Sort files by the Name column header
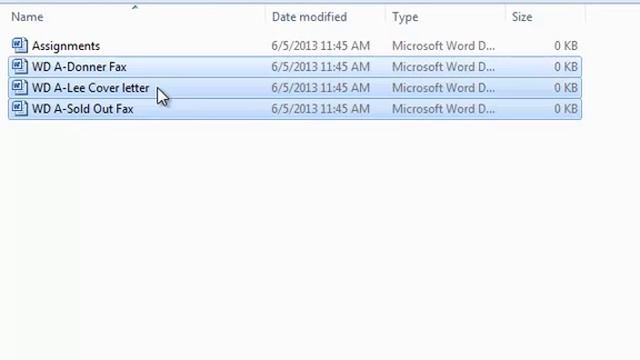Screen dimensions: 640x360 (x=27, y=17)
